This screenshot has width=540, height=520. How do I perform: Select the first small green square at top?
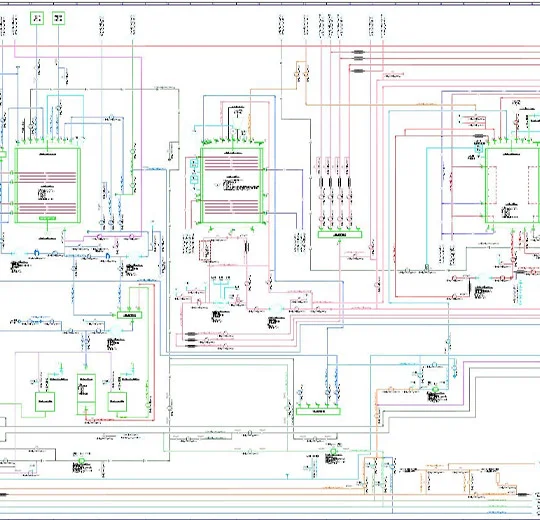tap(37, 18)
